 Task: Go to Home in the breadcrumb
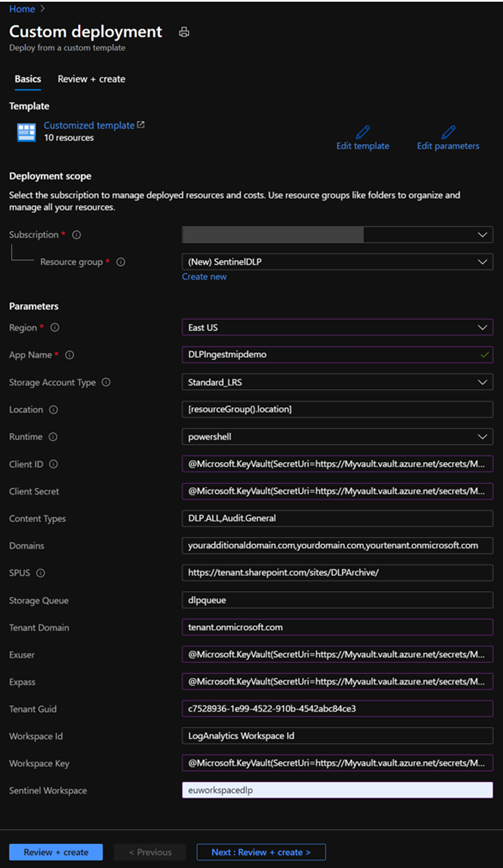point(22,9)
